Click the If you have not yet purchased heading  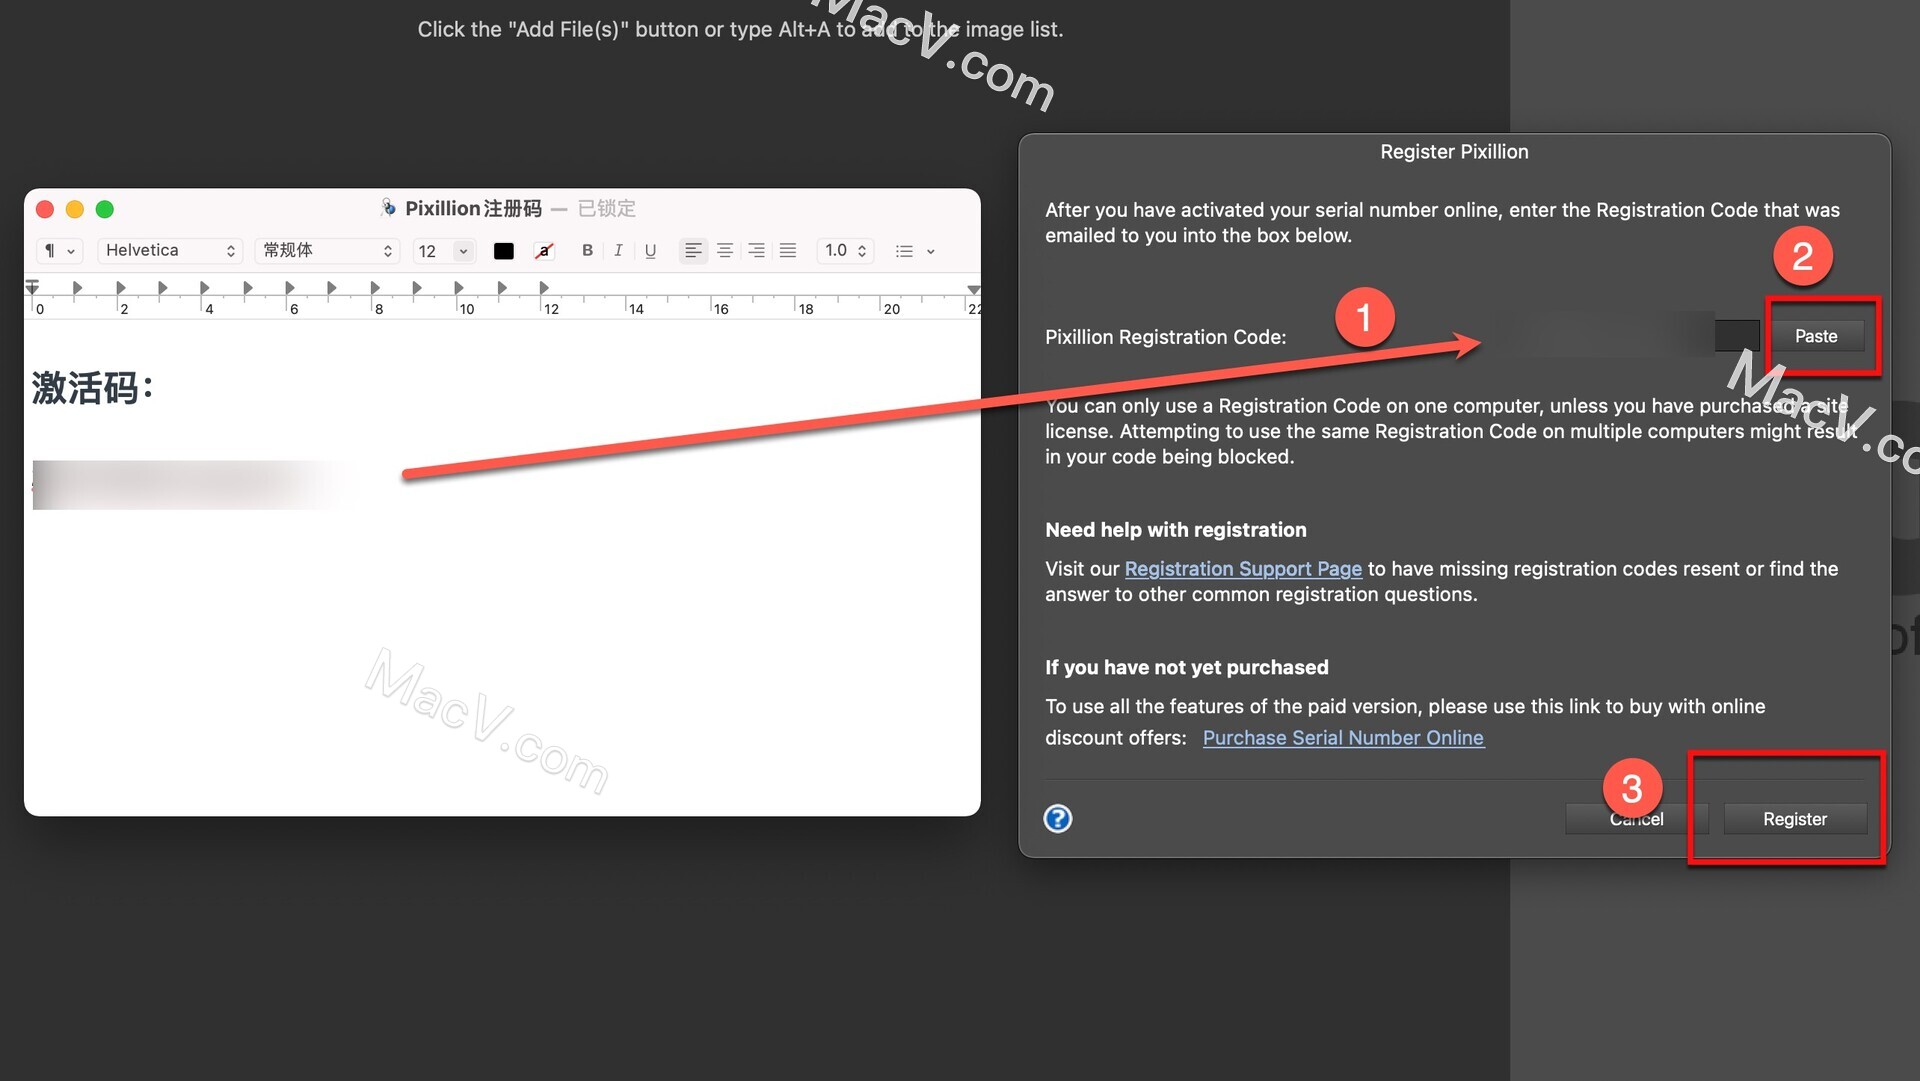click(1186, 667)
